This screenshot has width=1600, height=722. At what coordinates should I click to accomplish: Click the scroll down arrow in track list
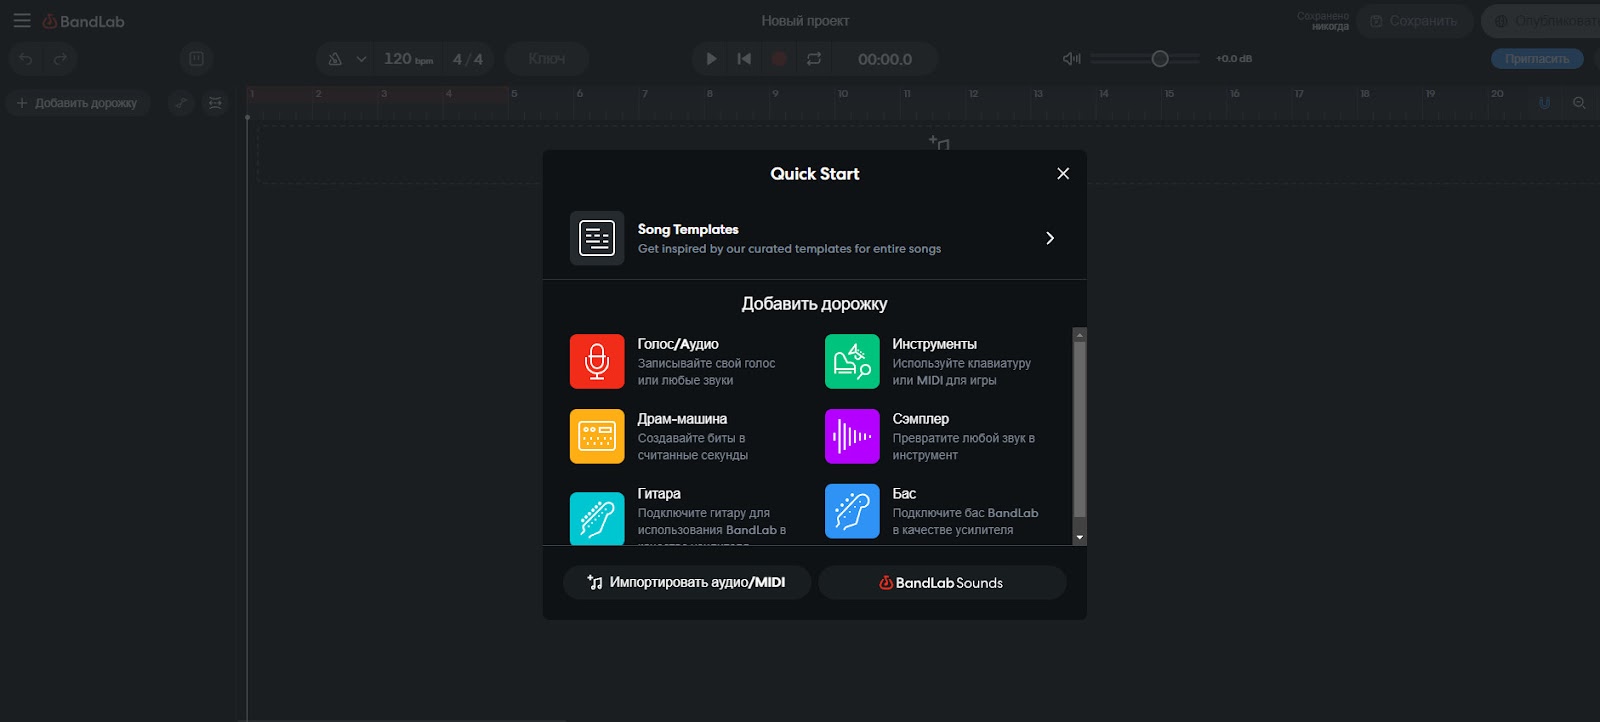click(1079, 537)
